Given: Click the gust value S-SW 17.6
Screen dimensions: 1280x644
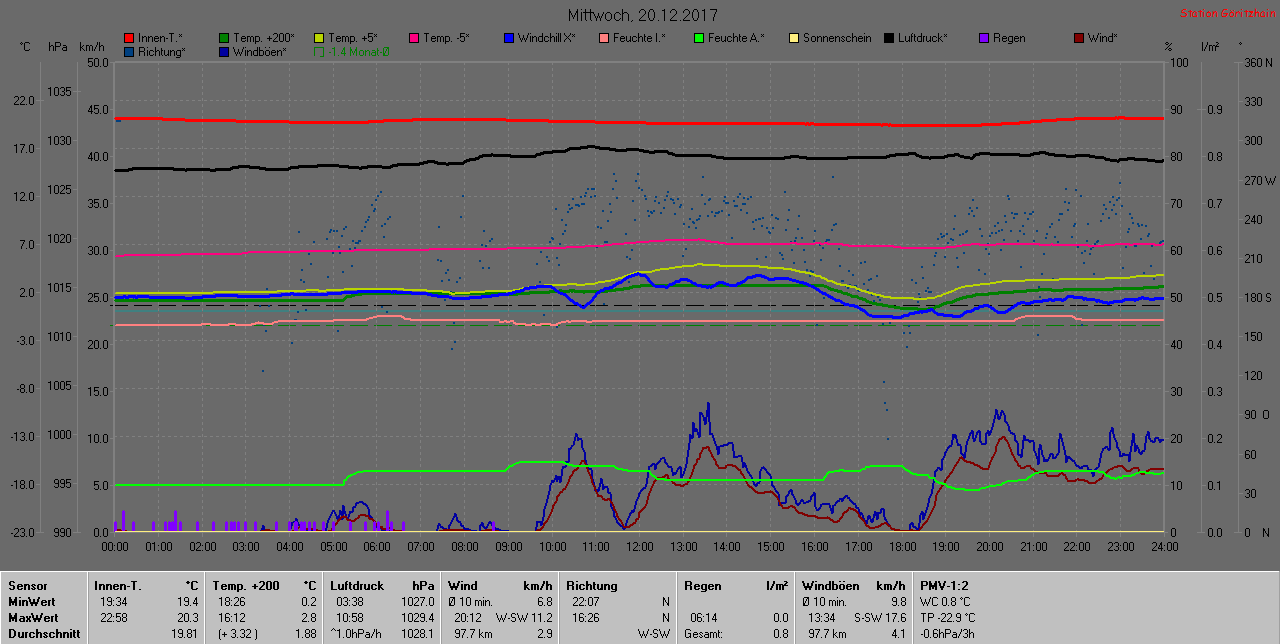Looking at the screenshot, I should 879,618.
